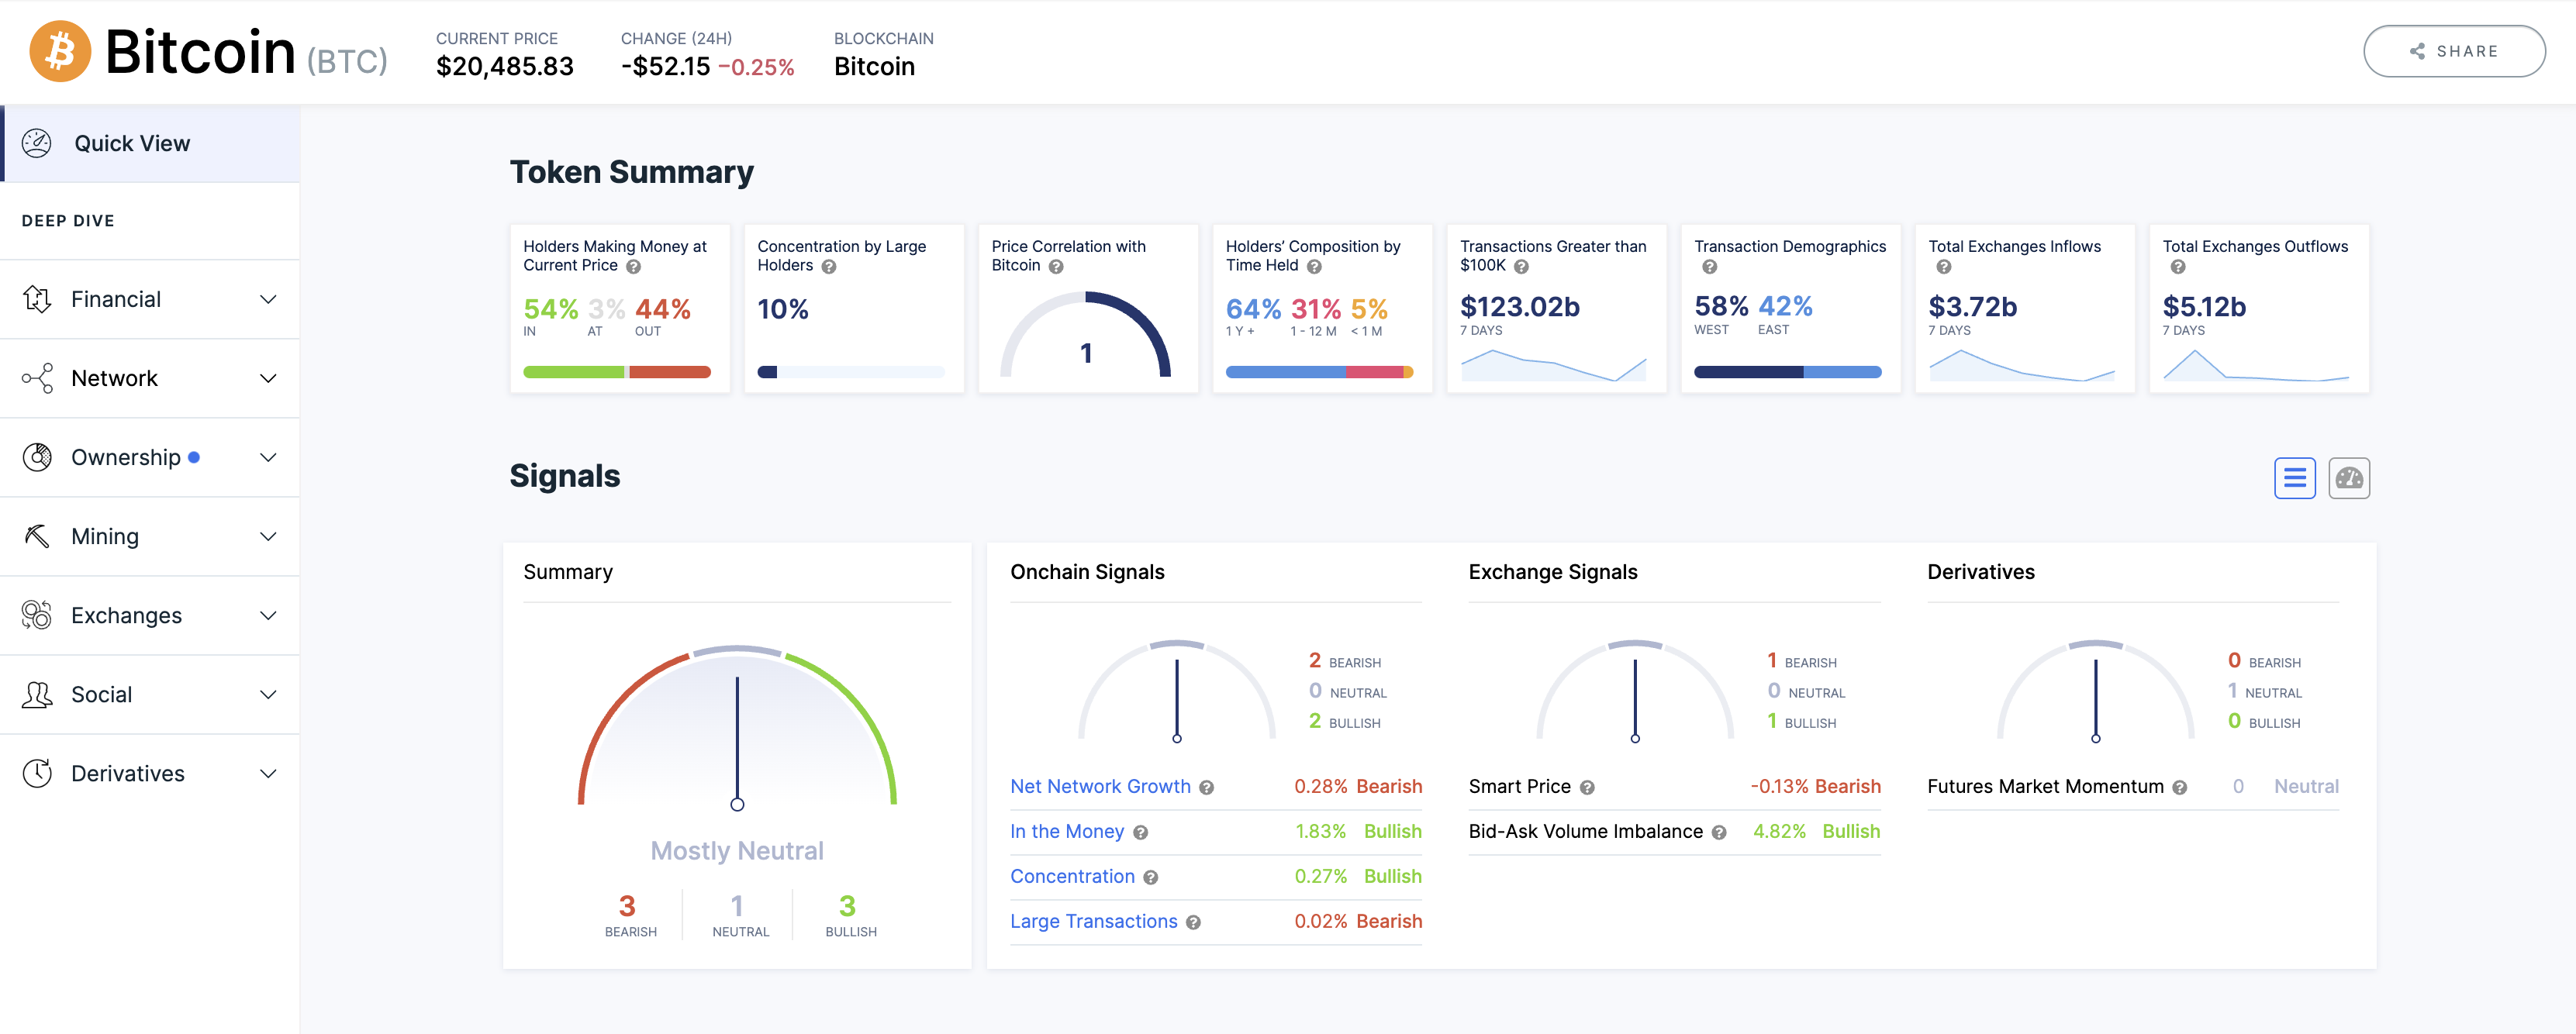
Task: Expand the Mining section chevron
Action: (268, 536)
